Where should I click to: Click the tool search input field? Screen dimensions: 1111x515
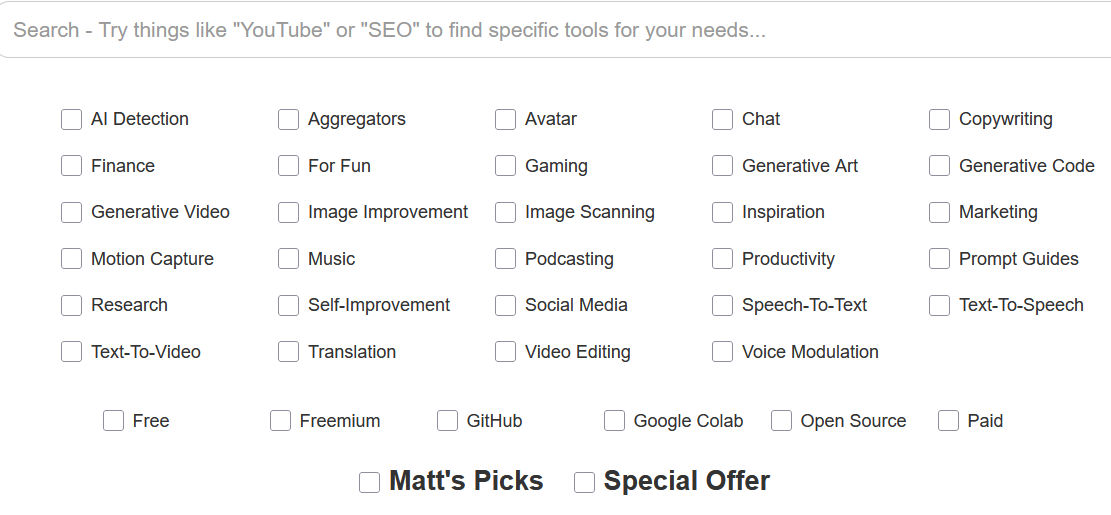[556, 30]
